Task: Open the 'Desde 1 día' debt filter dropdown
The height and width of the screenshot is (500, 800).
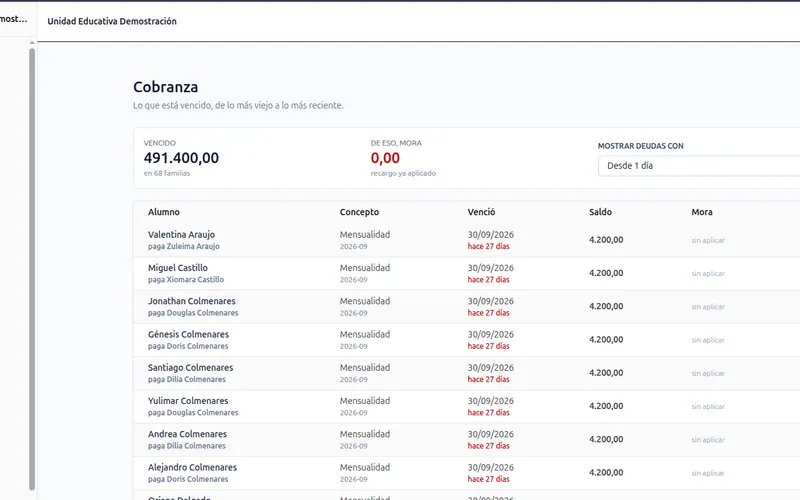Action: (x=699, y=166)
